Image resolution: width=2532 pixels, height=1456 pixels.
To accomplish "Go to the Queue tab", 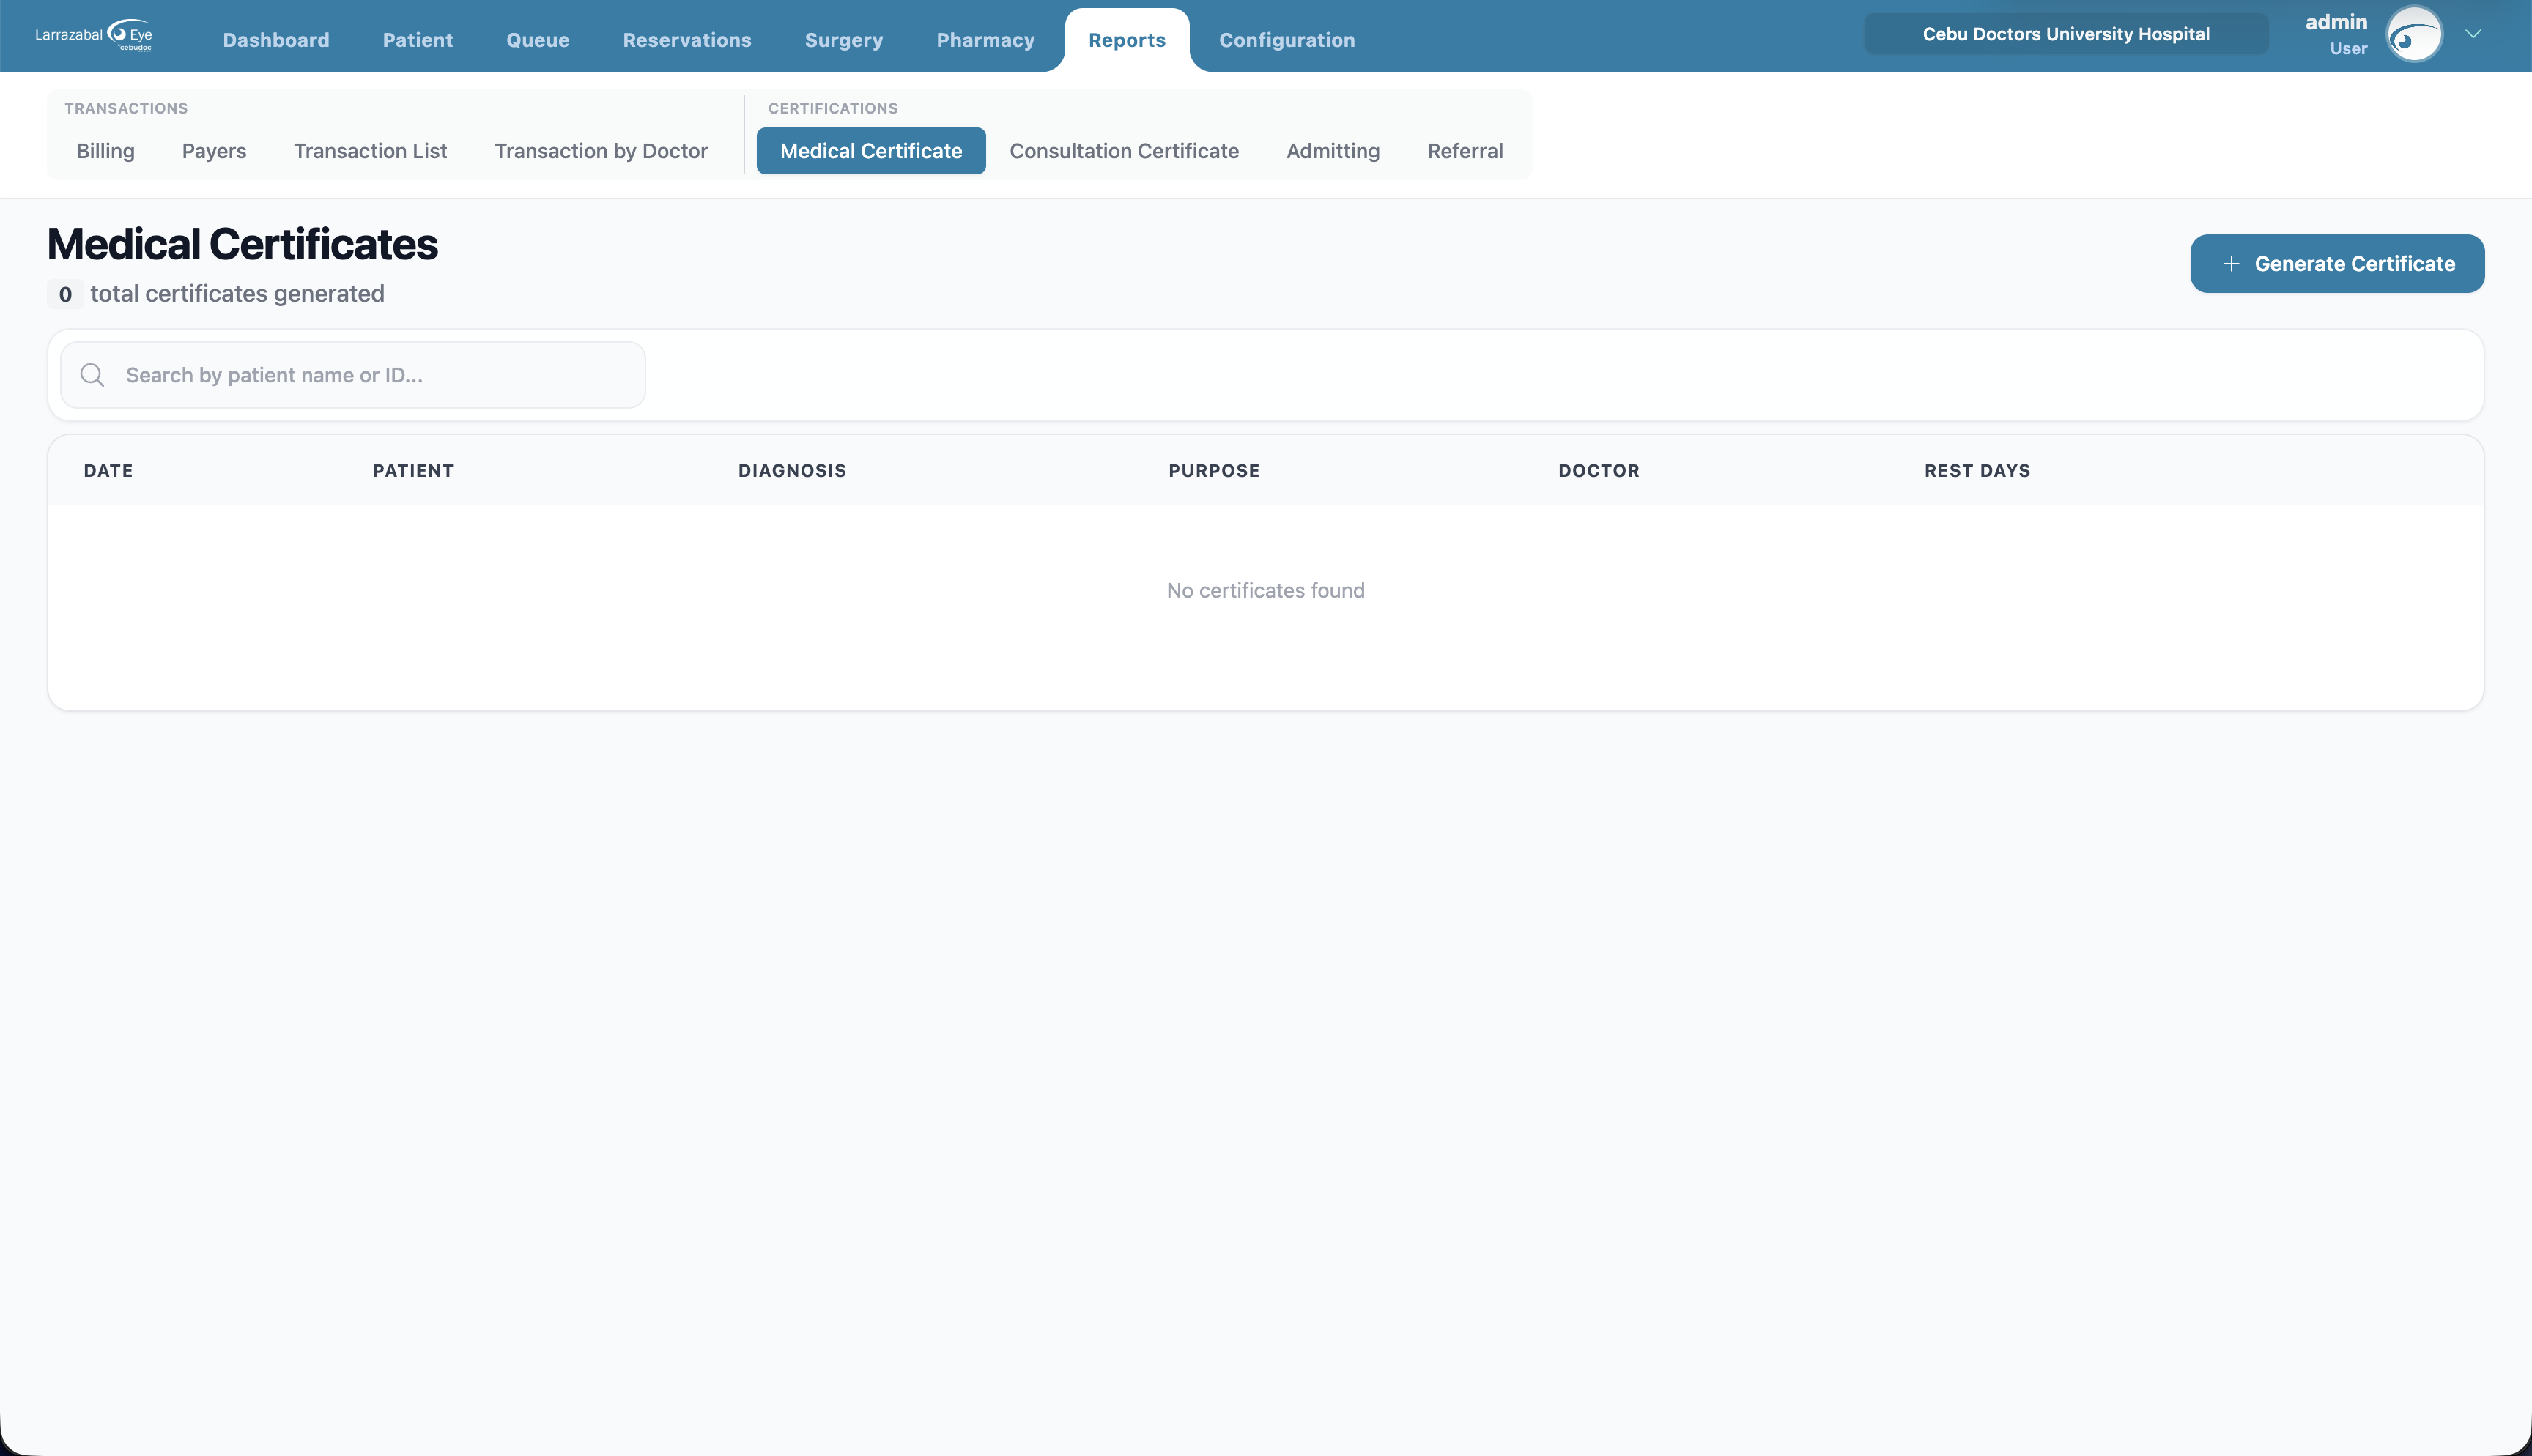I will point(538,40).
